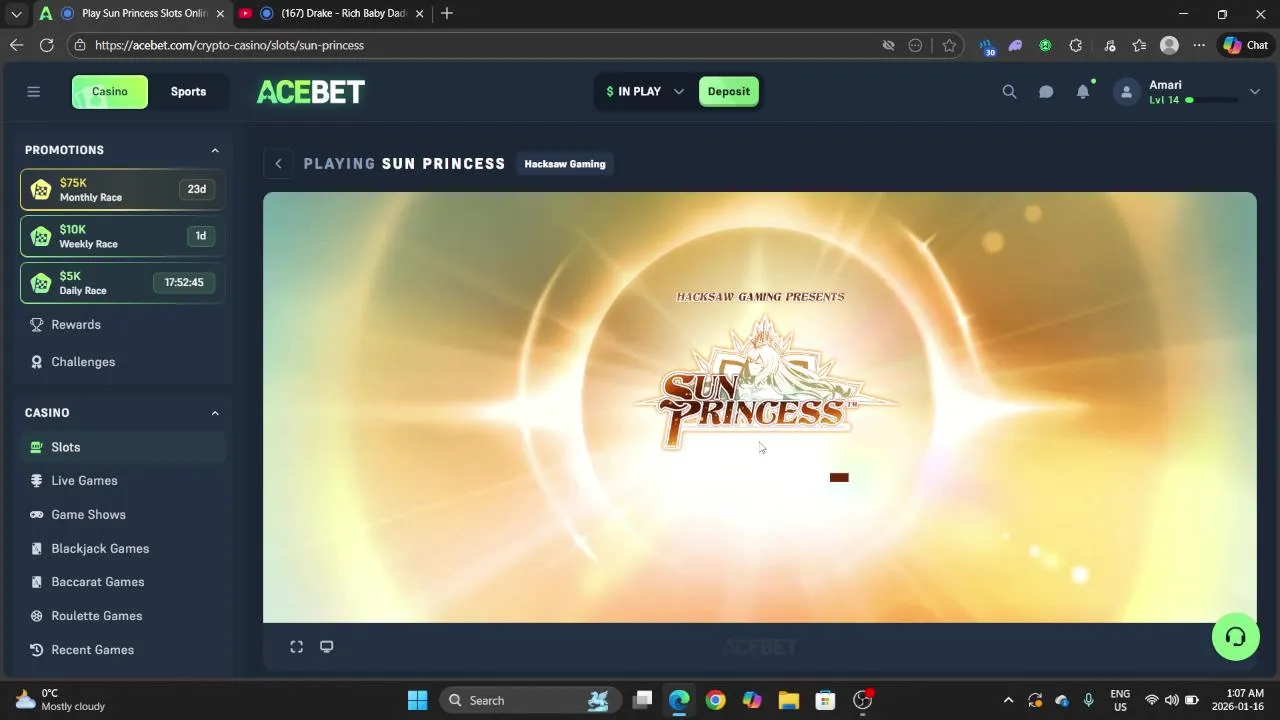Click the taskbar volume icon
The width and height of the screenshot is (1280, 720).
click(x=1171, y=700)
